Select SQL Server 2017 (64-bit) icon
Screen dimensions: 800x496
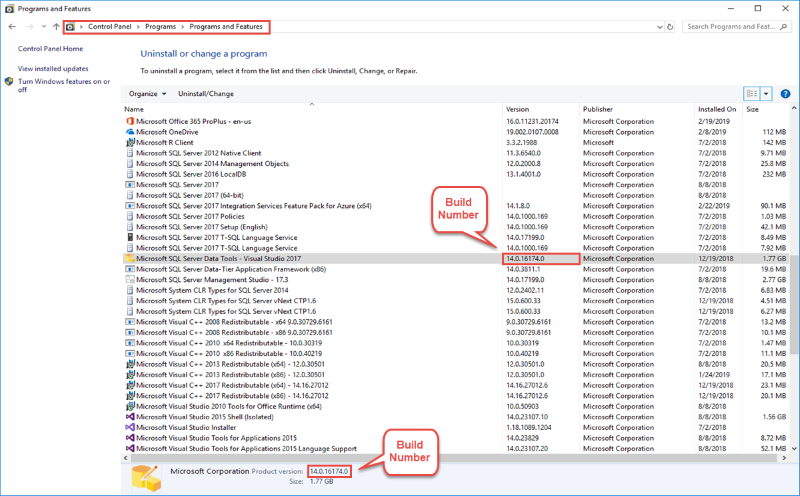pyautogui.click(x=130, y=195)
